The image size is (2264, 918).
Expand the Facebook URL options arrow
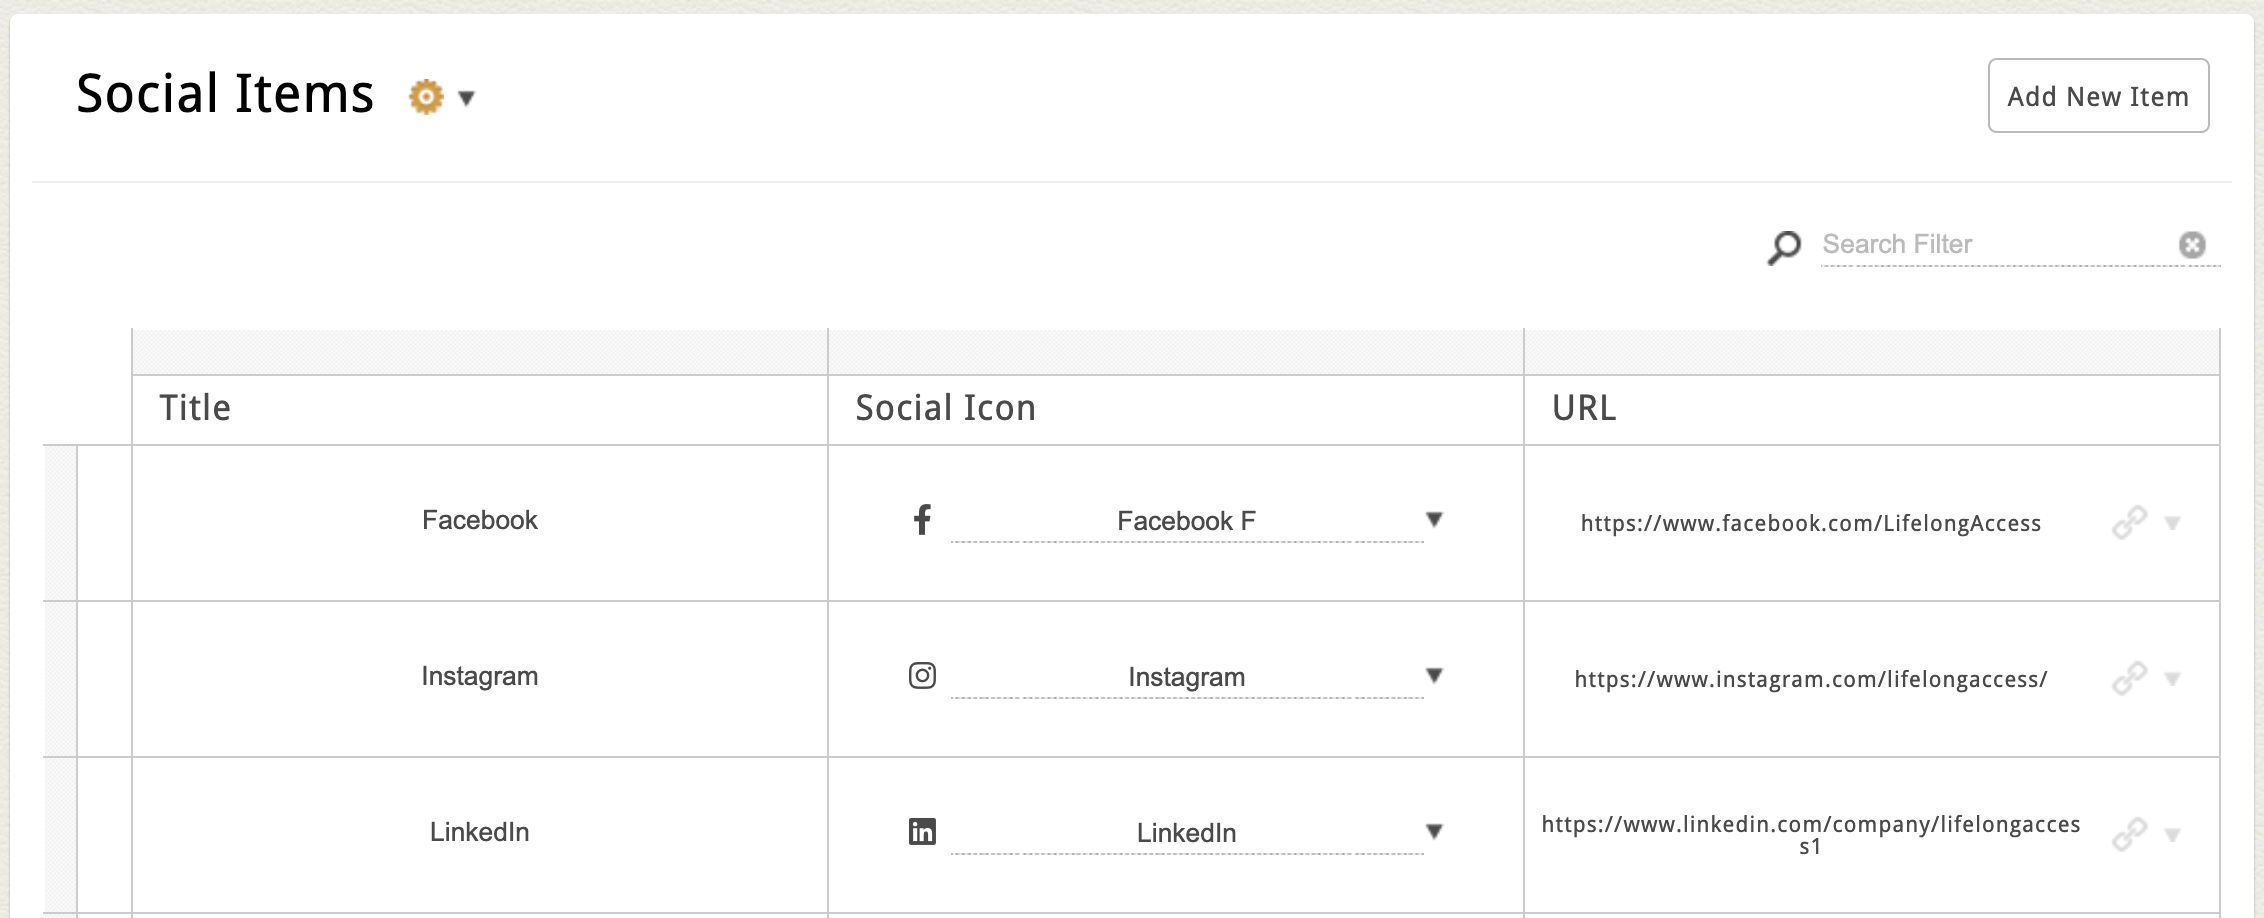(2172, 523)
